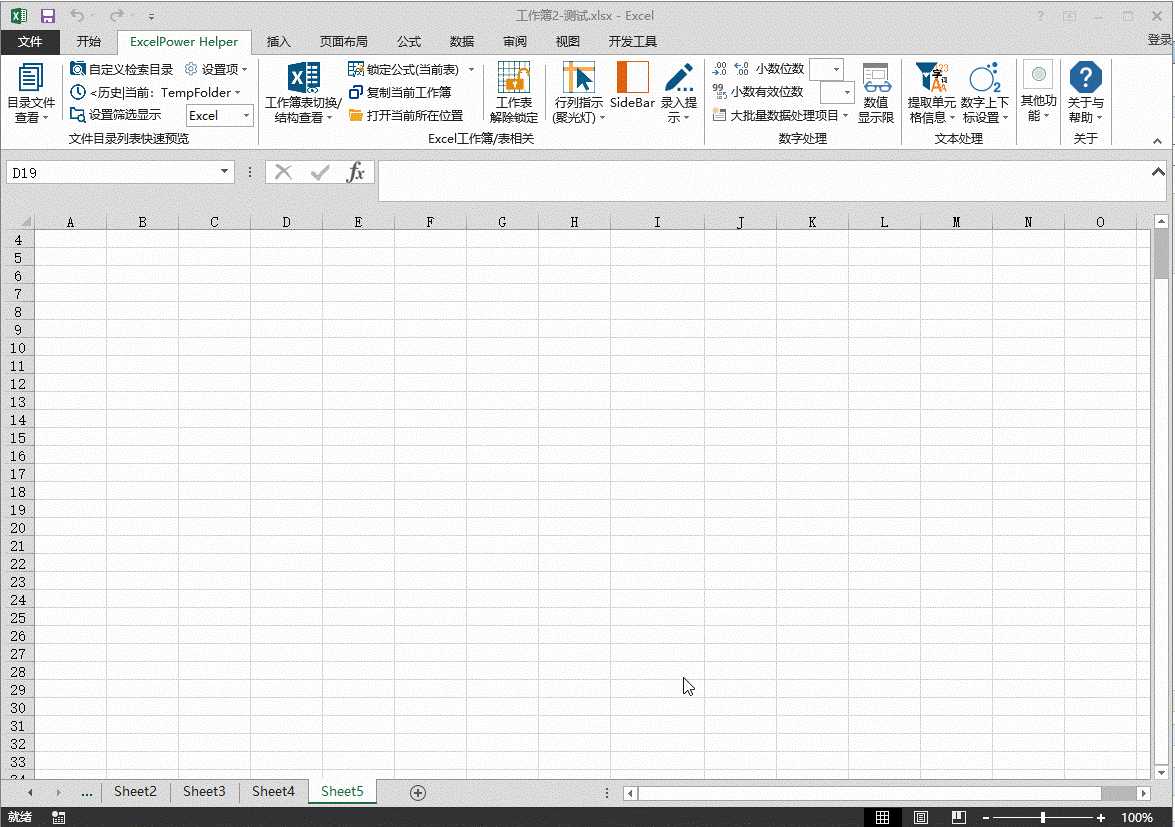Switch to the 页面布局 tab
The width and height of the screenshot is (1175, 827).
point(343,41)
